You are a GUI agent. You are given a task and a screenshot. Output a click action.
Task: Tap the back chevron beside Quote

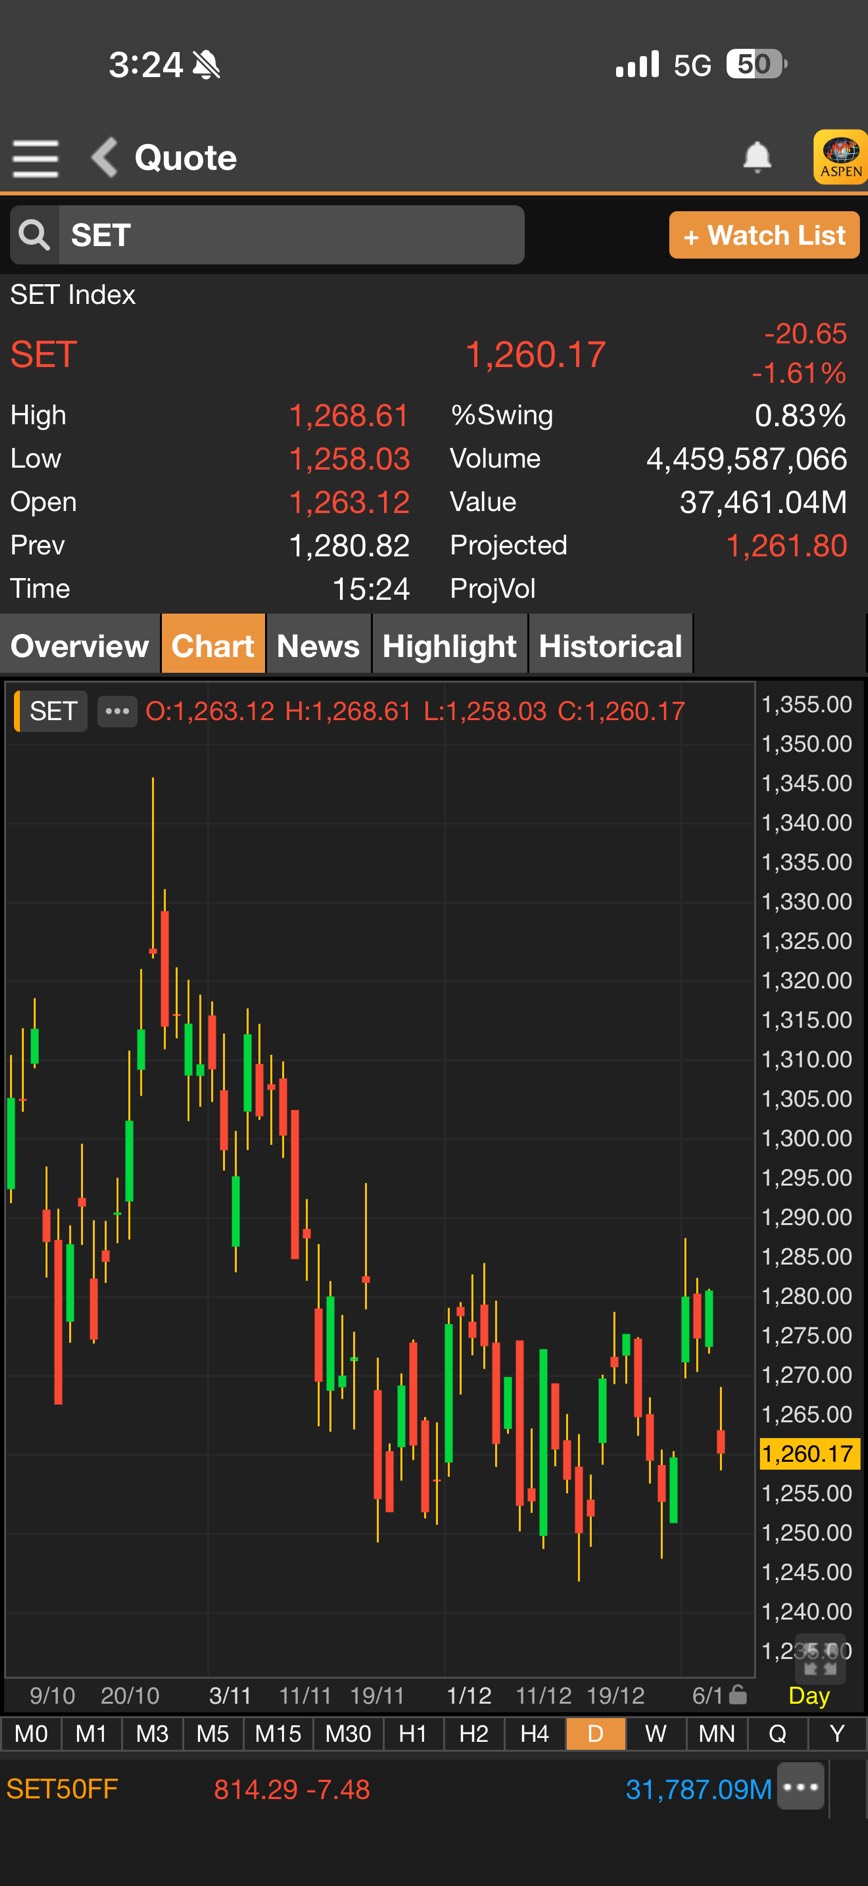click(x=104, y=158)
